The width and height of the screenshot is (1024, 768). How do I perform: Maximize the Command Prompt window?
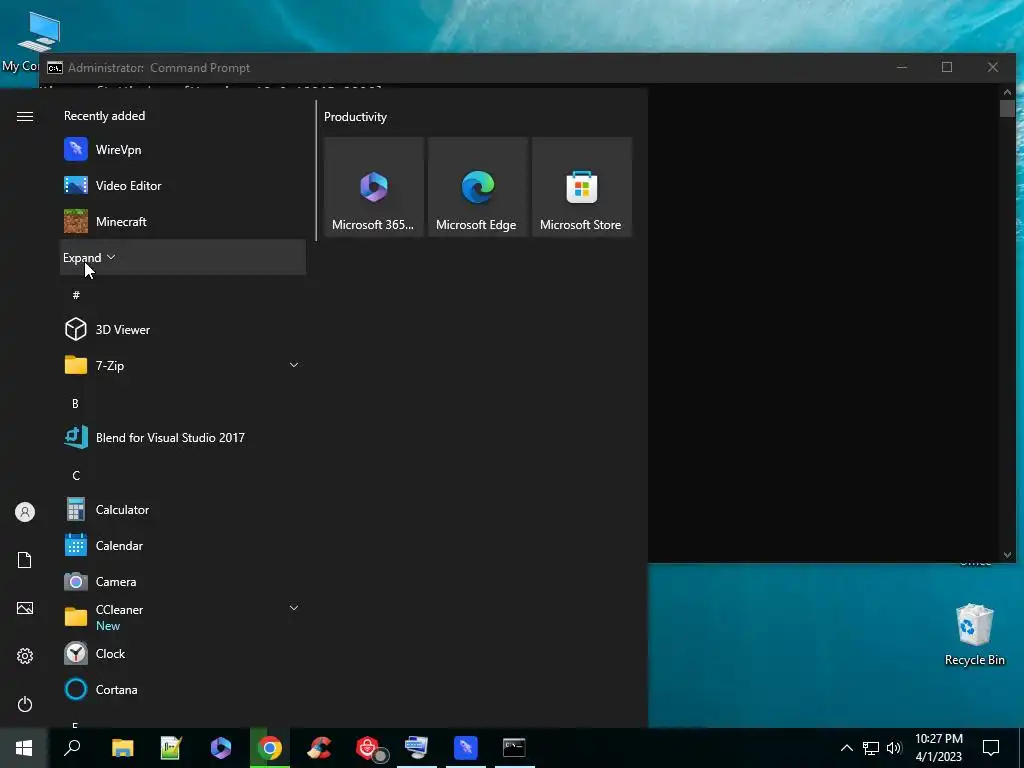pyautogui.click(x=947, y=67)
